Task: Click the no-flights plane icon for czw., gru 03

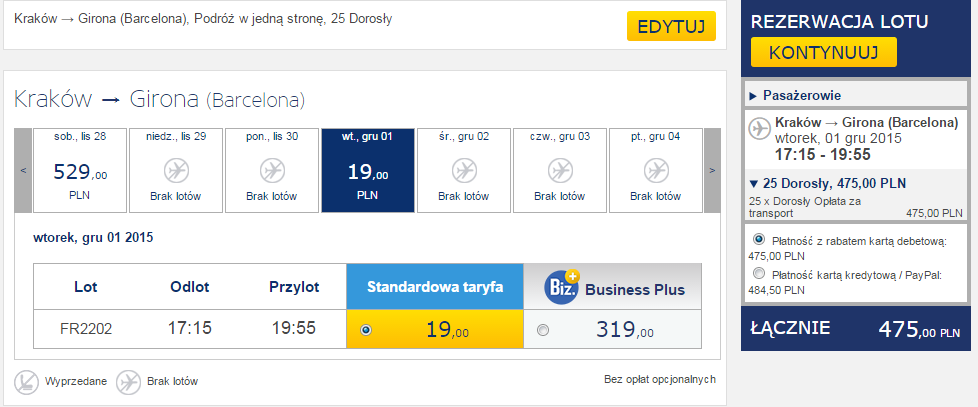Action: pos(560,170)
